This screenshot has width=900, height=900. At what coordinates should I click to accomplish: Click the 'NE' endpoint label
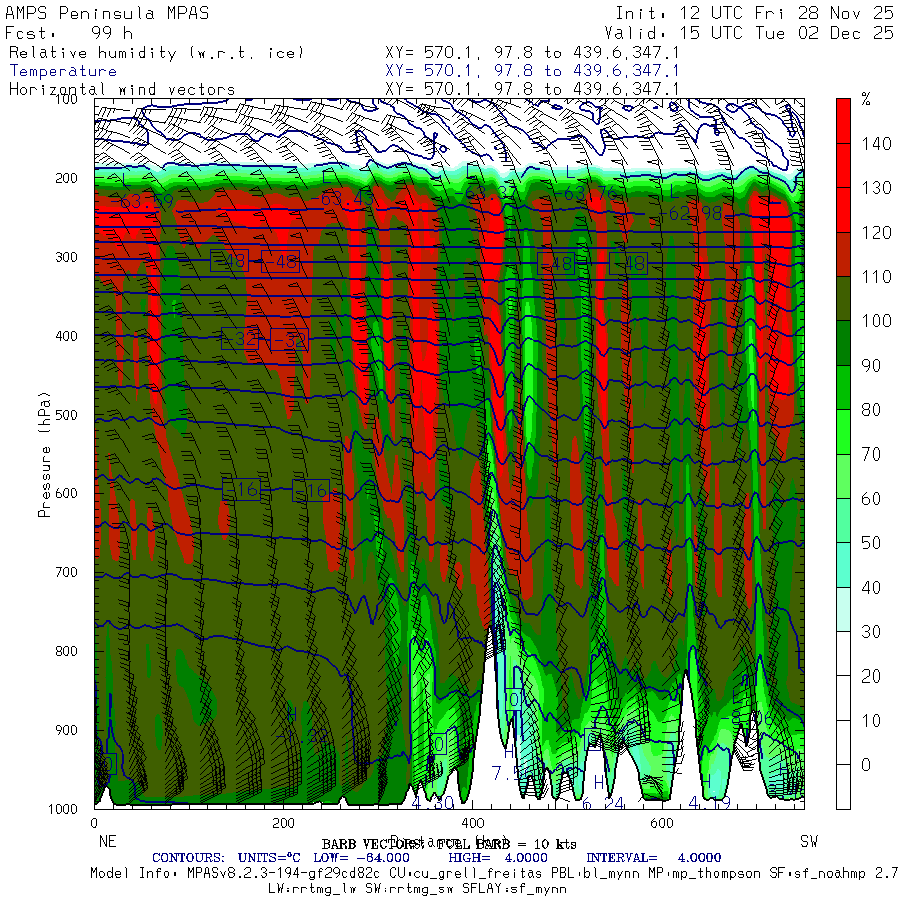[x=107, y=841]
